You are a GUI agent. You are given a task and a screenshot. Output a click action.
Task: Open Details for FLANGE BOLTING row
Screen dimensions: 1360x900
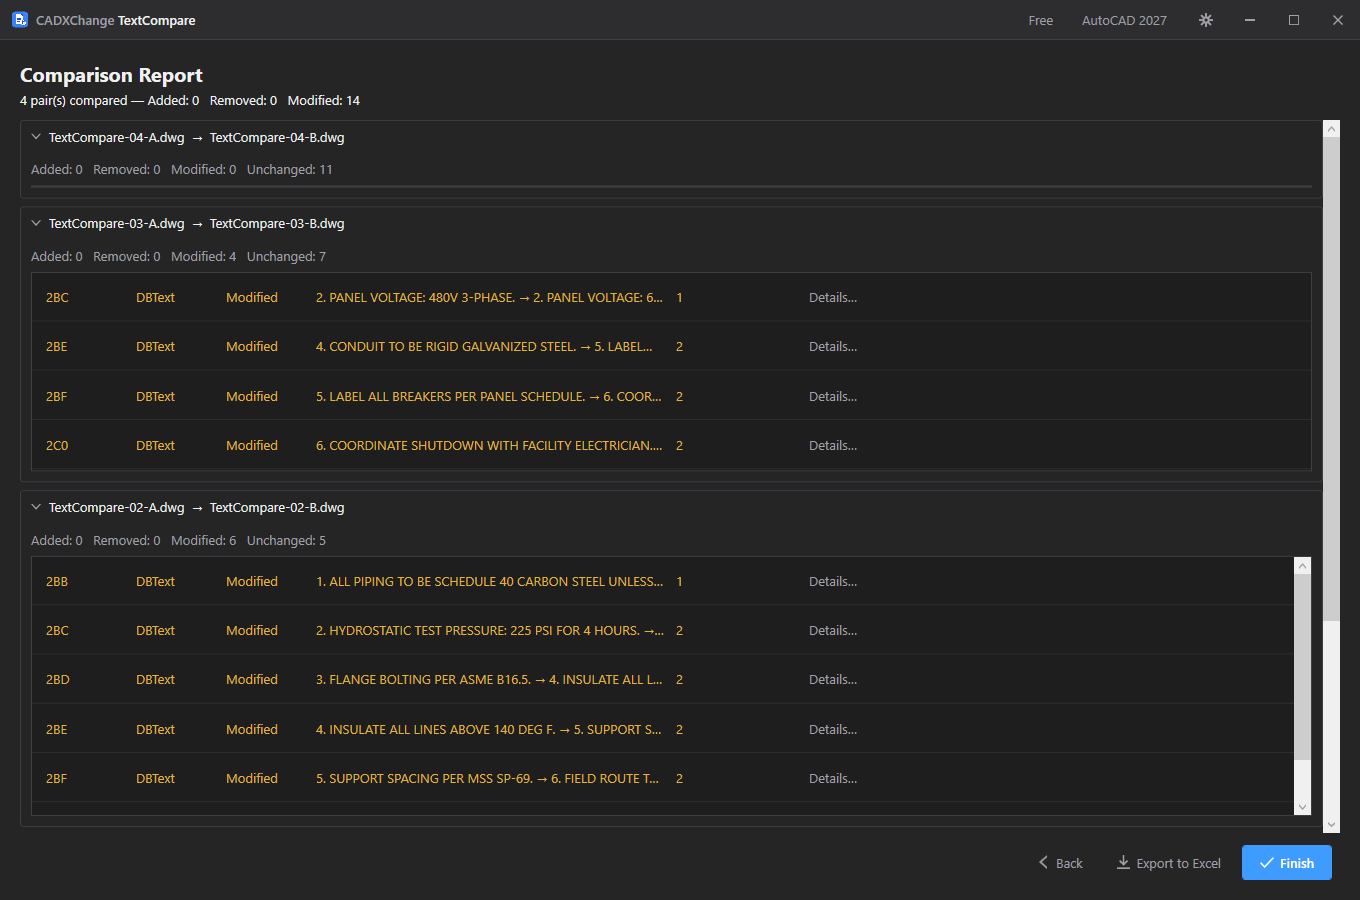(x=833, y=679)
